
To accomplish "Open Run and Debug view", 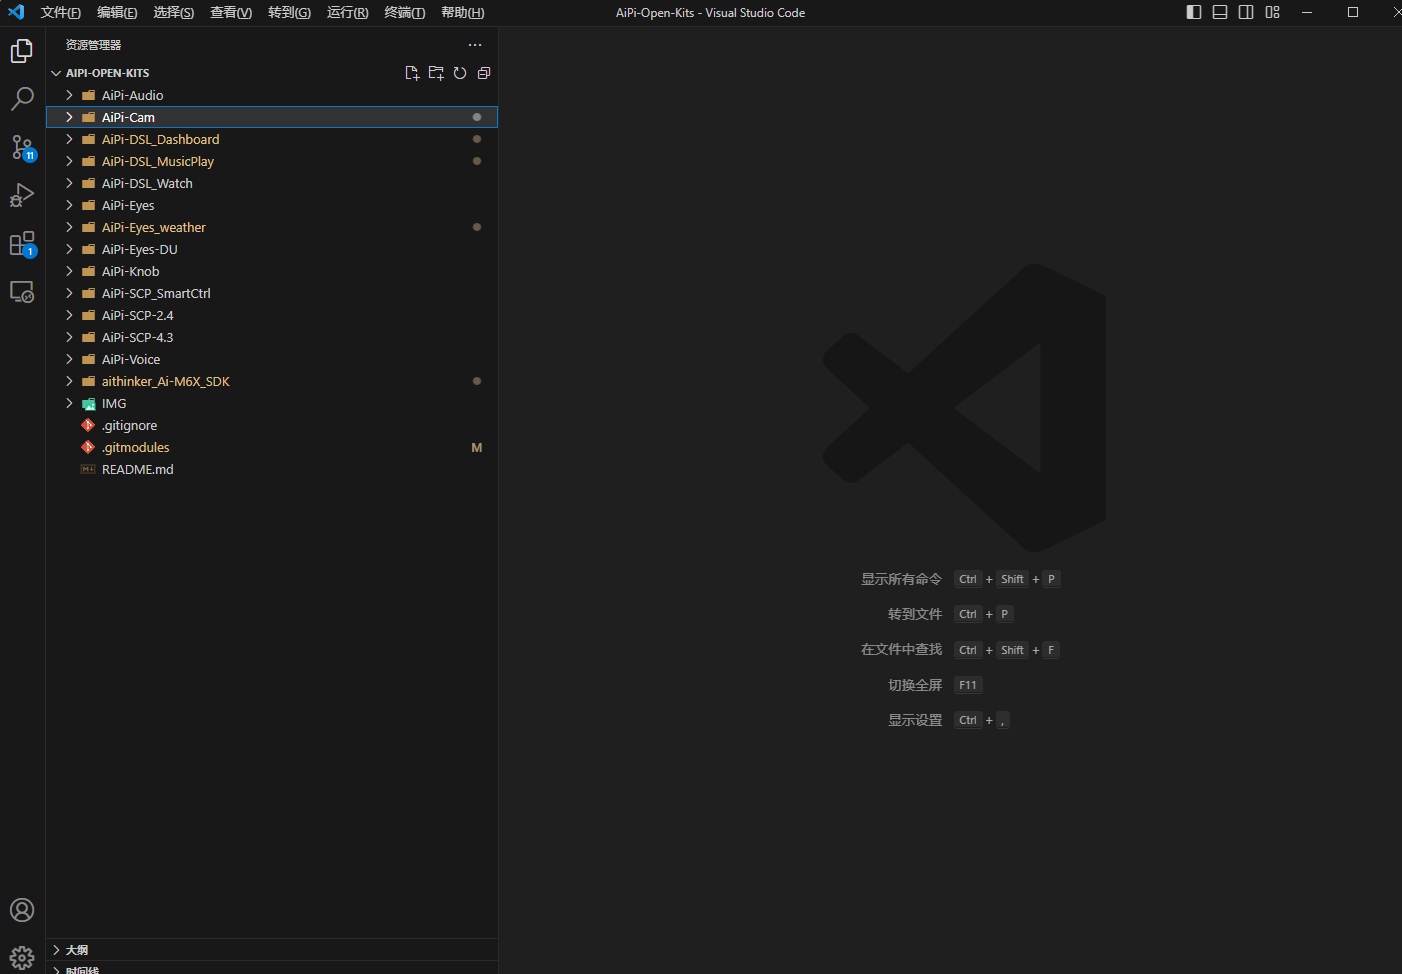I will click(22, 196).
